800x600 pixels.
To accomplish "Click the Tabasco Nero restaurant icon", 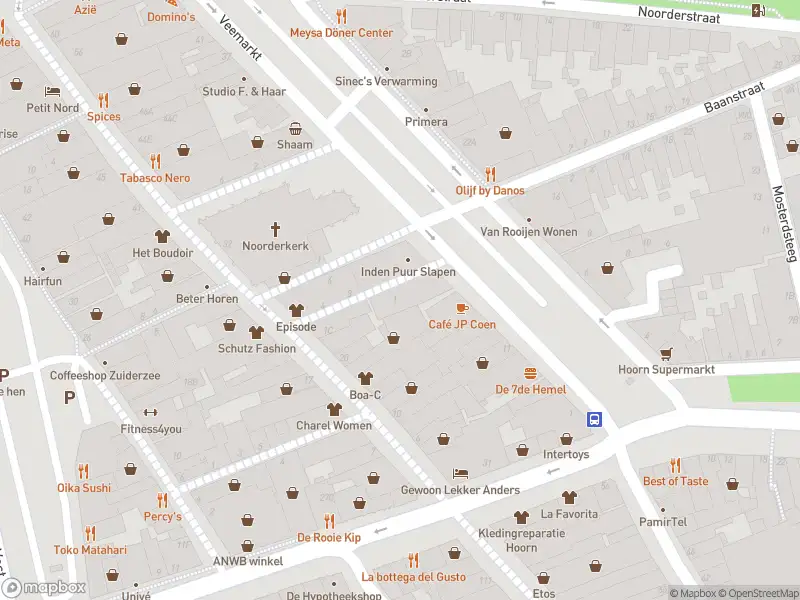I will (x=155, y=162).
